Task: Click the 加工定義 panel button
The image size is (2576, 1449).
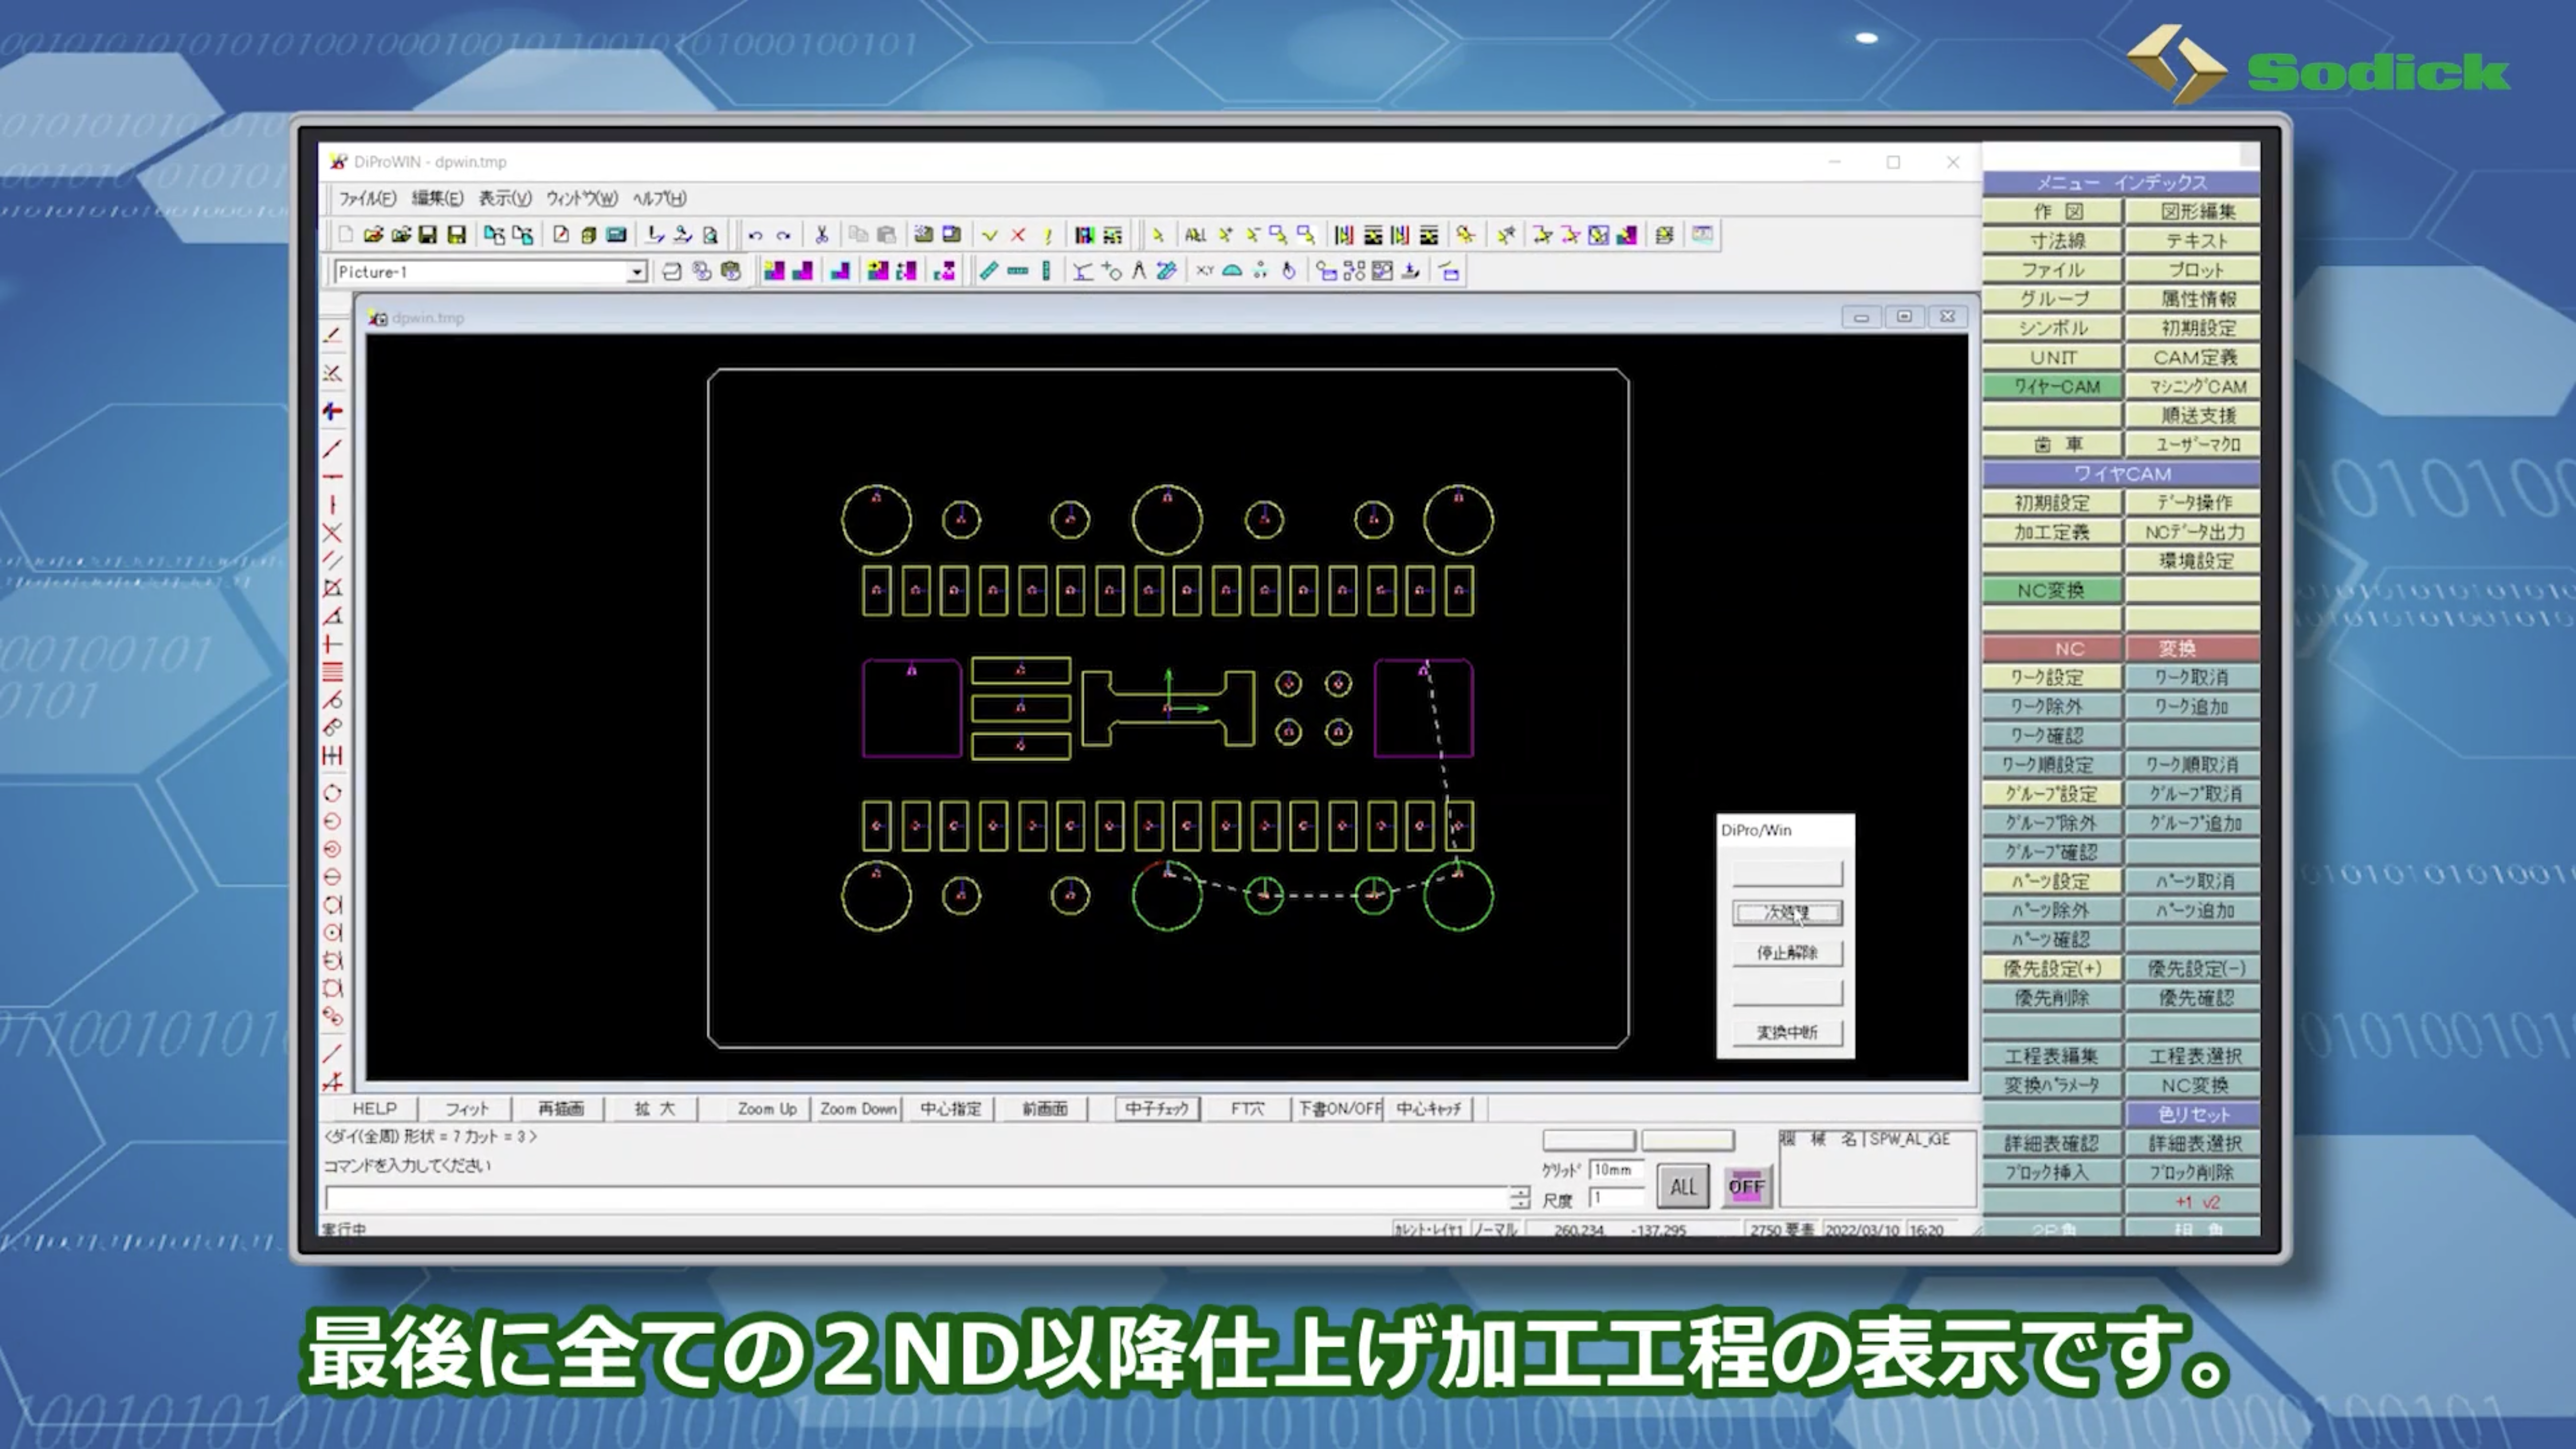Action: click(2052, 532)
